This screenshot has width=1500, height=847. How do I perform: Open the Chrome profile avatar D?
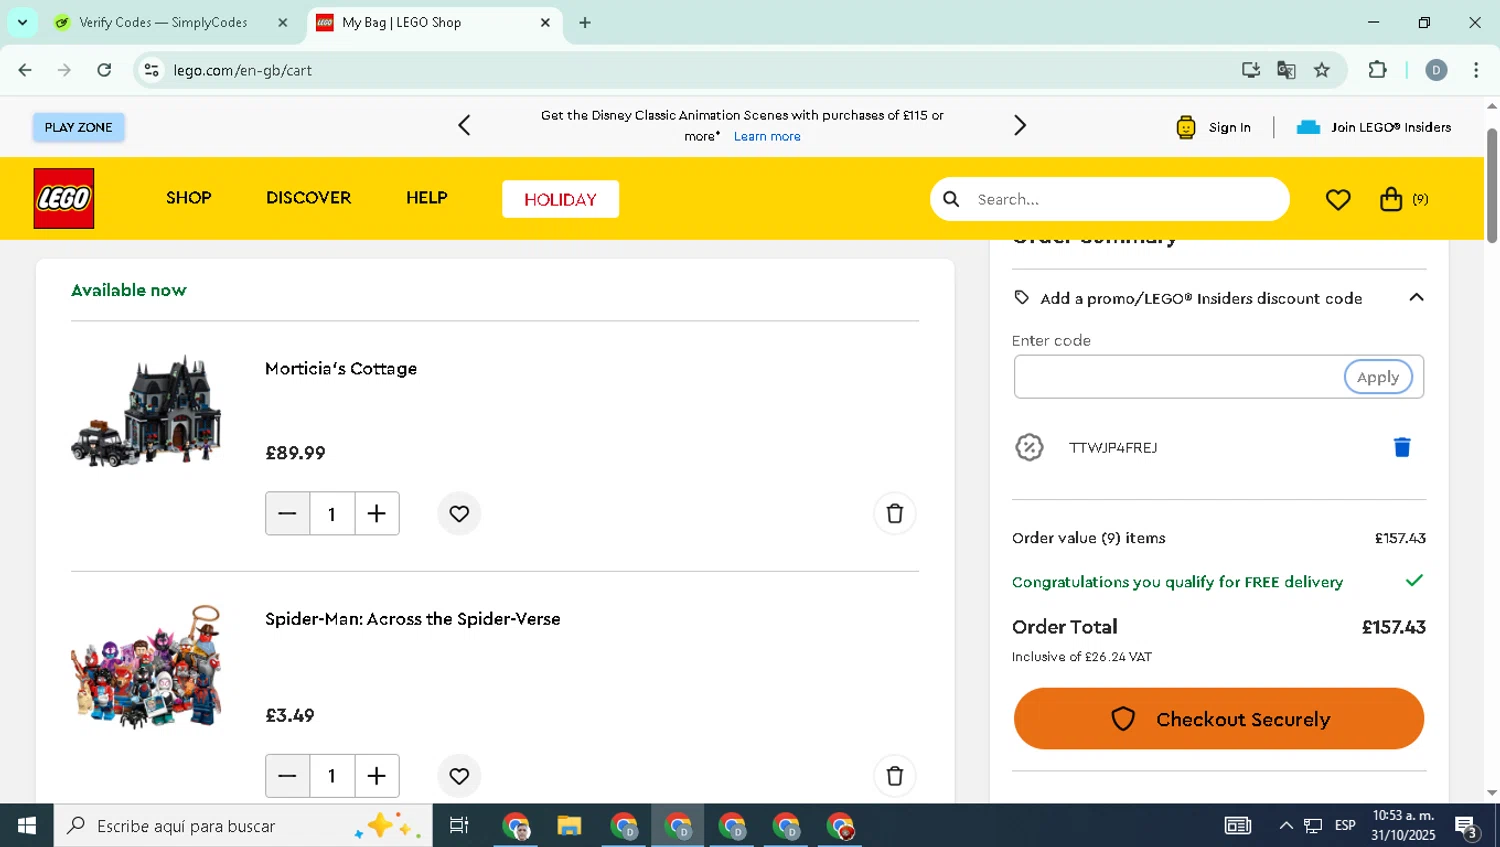click(1436, 70)
